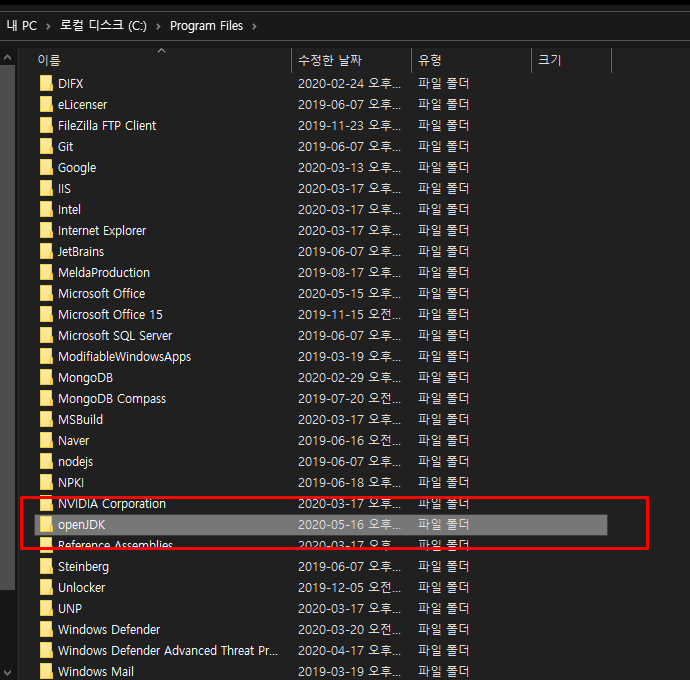Click date 2020-03-13 of Google row
Screen dimensions: 690x680
coord(349,167)
